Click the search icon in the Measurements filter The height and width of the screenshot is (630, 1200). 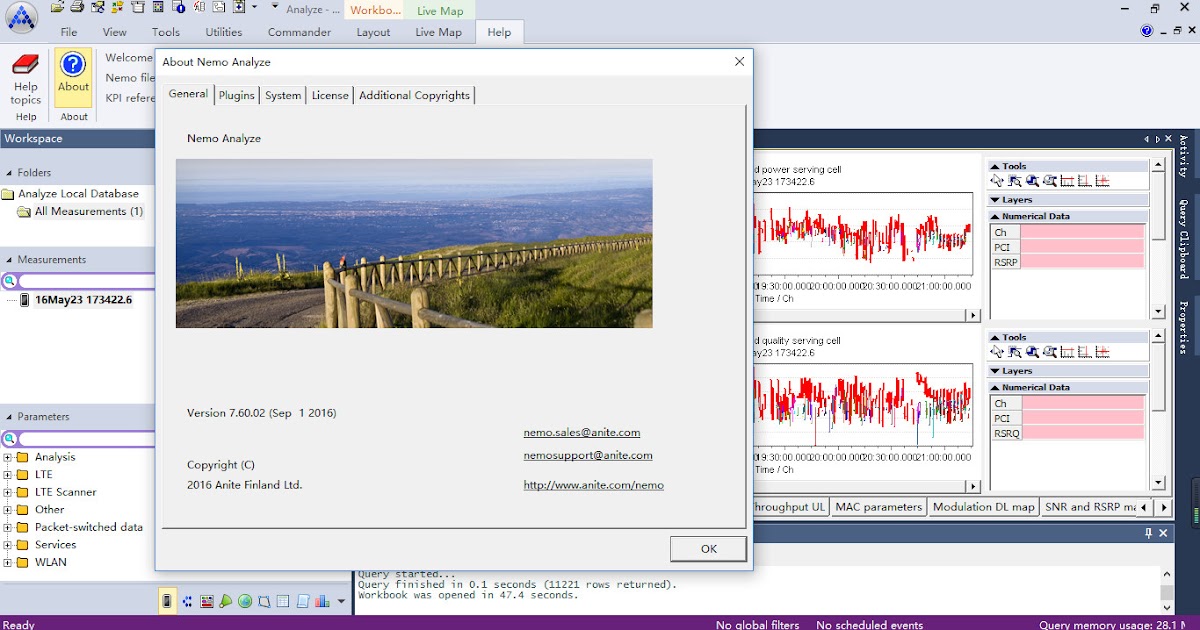[x=9, y=282]
